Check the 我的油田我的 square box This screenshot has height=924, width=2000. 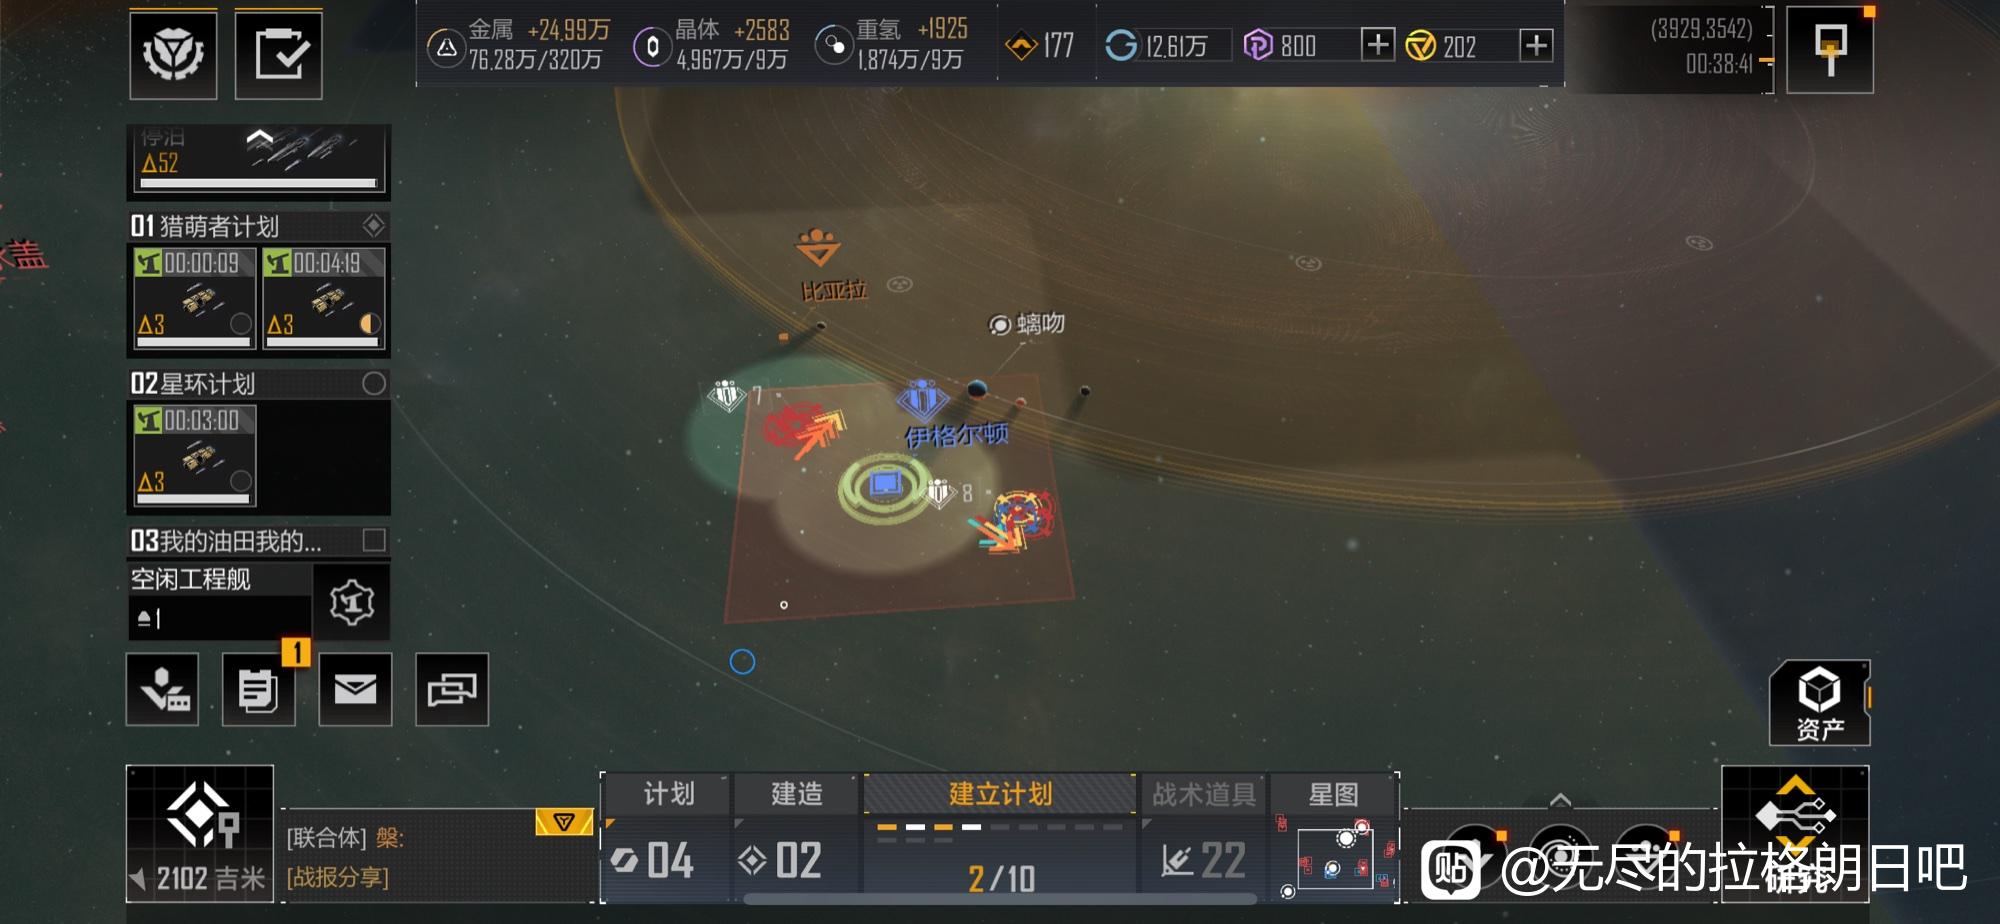coord(374,540)
